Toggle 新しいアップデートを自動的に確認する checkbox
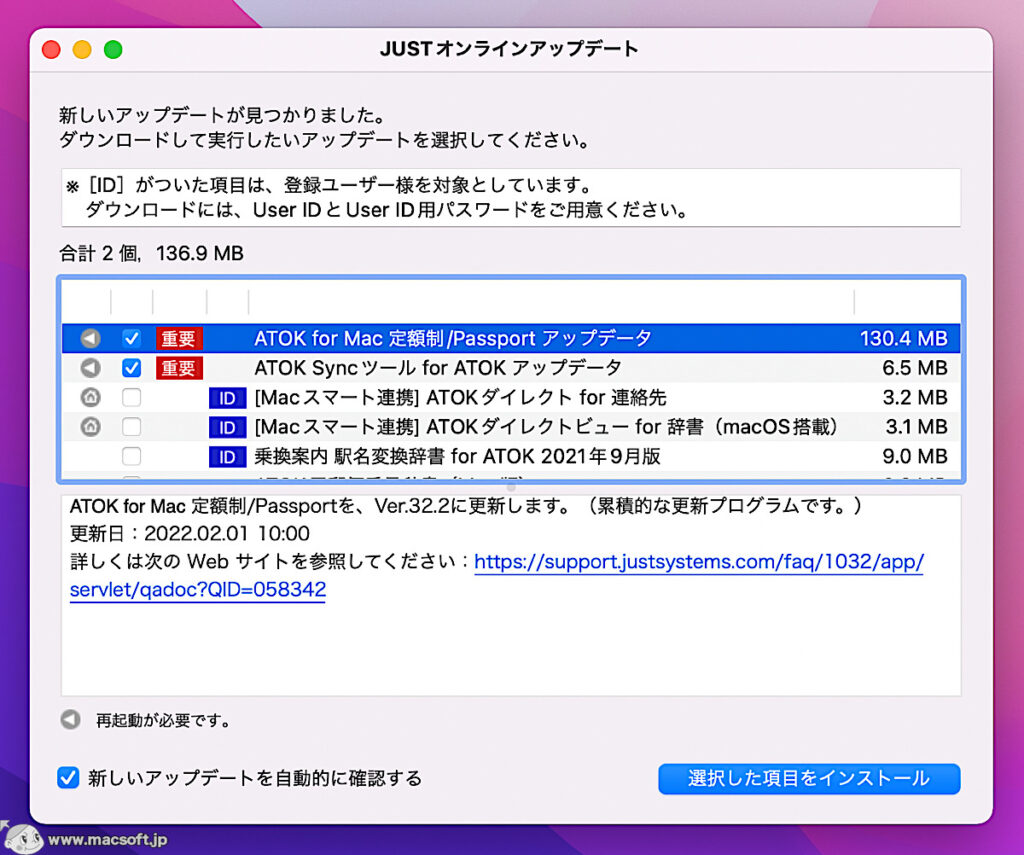 [68, 778]
